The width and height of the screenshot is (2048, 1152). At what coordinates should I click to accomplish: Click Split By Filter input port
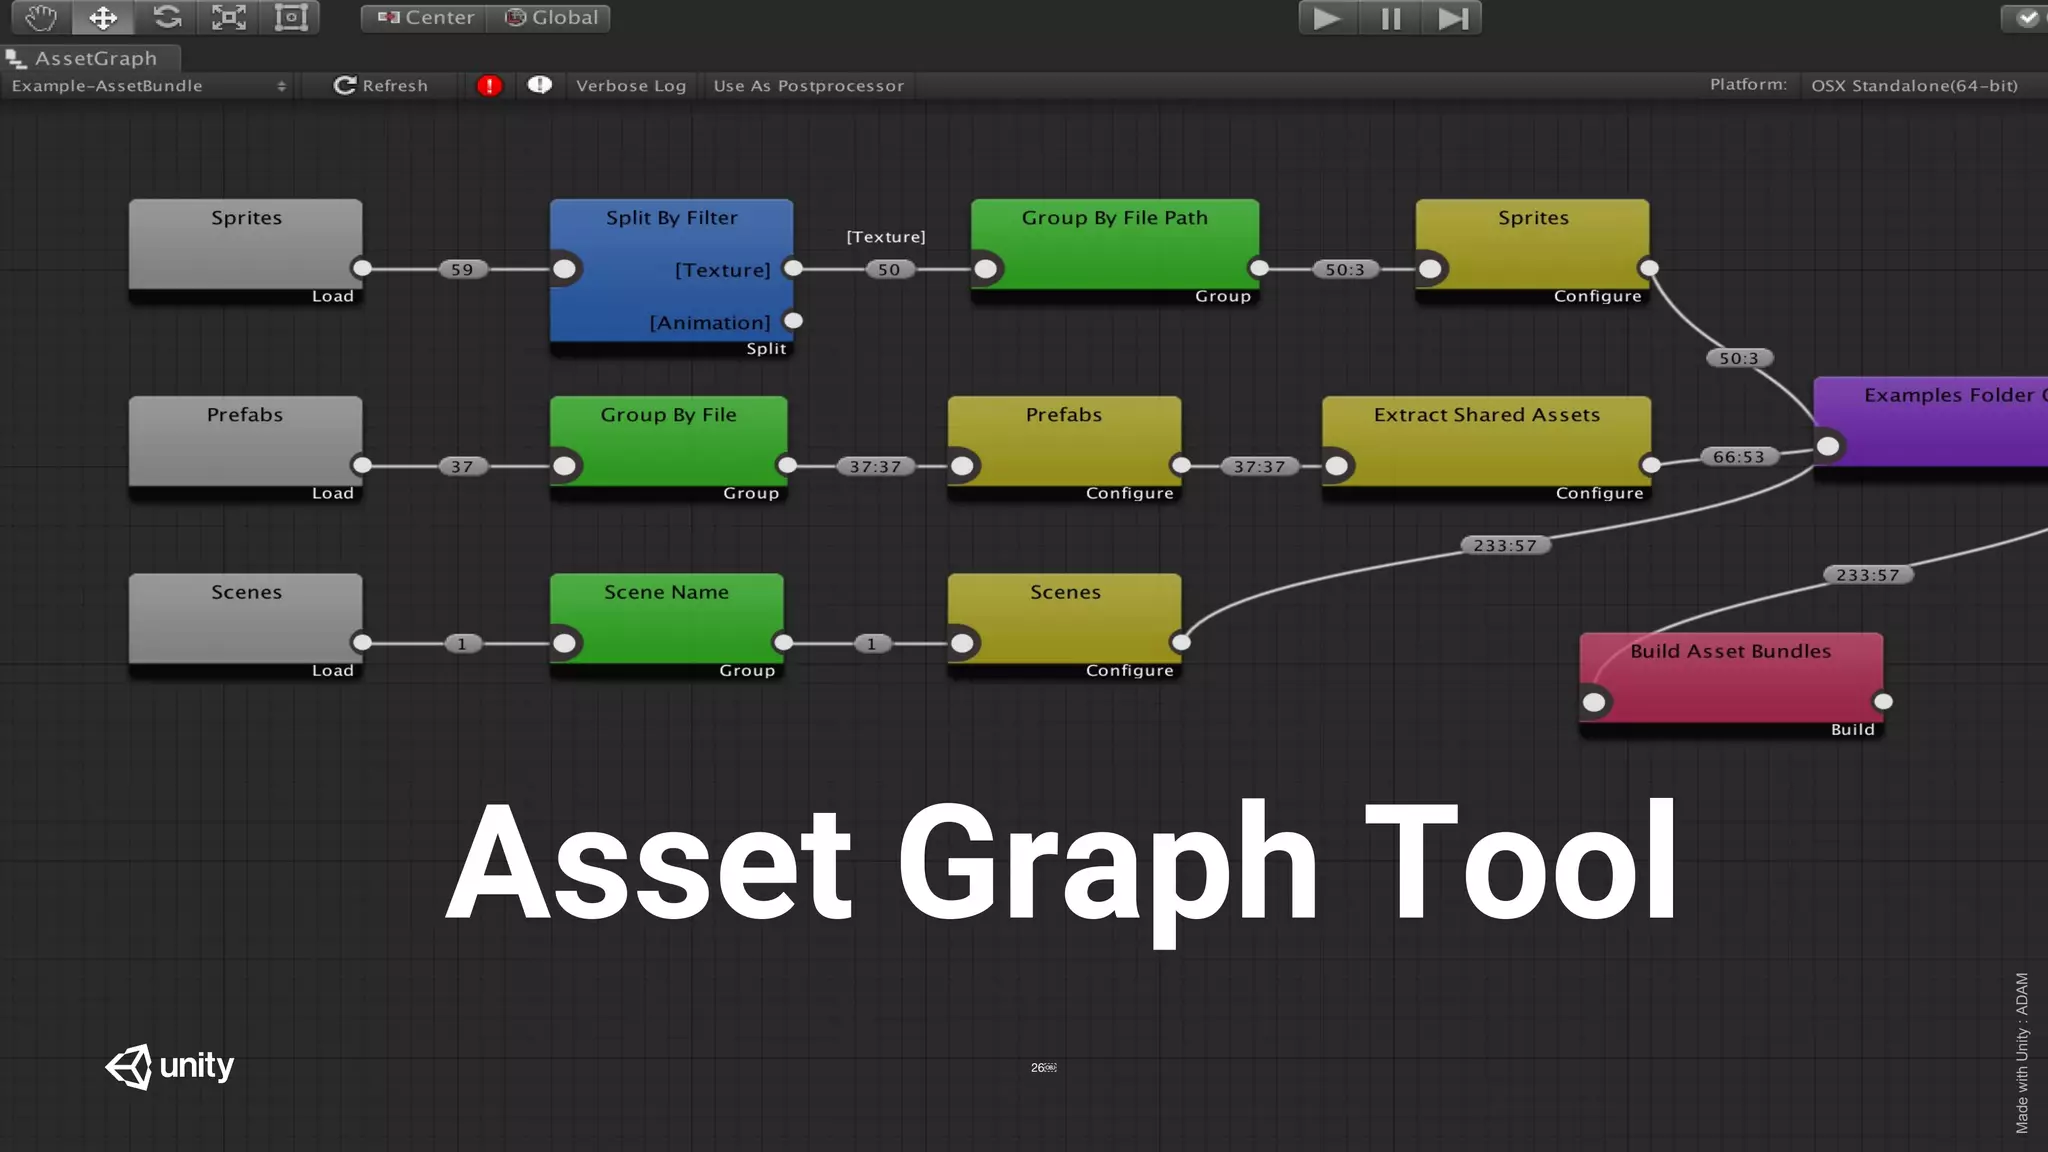pyautogui.click(x=565, y=269)
